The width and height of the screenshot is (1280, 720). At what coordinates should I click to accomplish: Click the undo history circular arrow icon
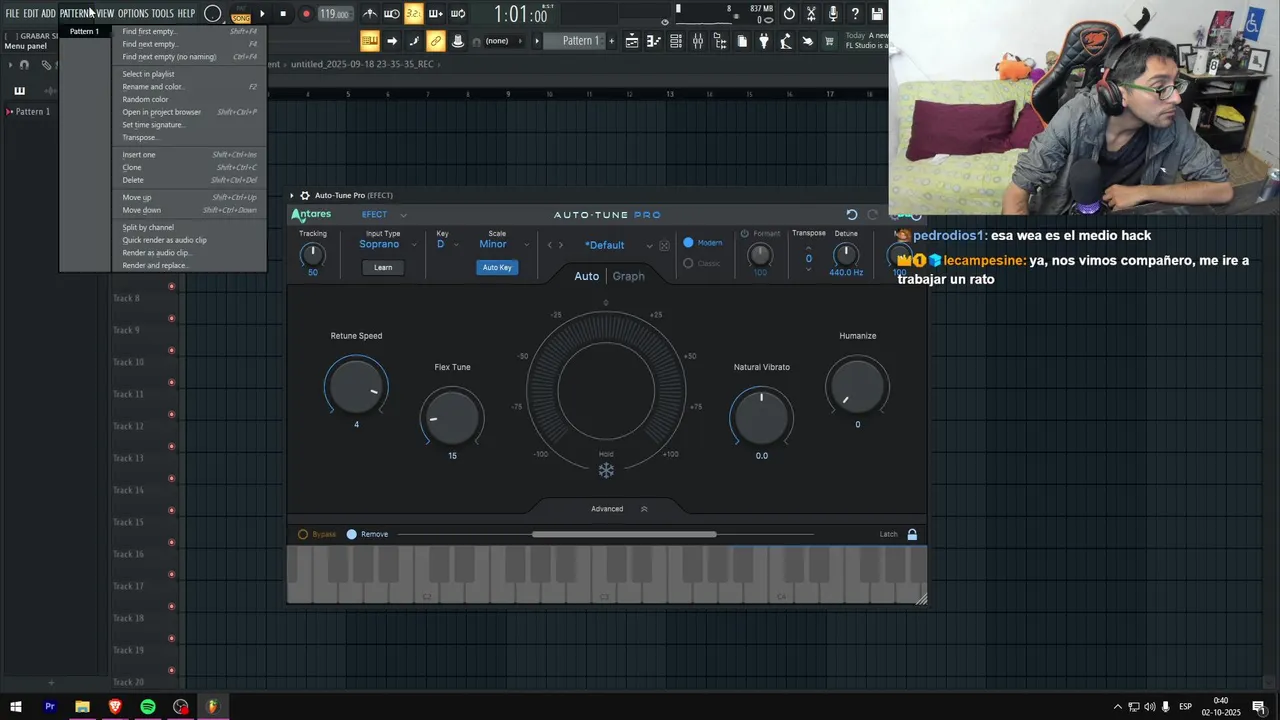tap(789, 14)
